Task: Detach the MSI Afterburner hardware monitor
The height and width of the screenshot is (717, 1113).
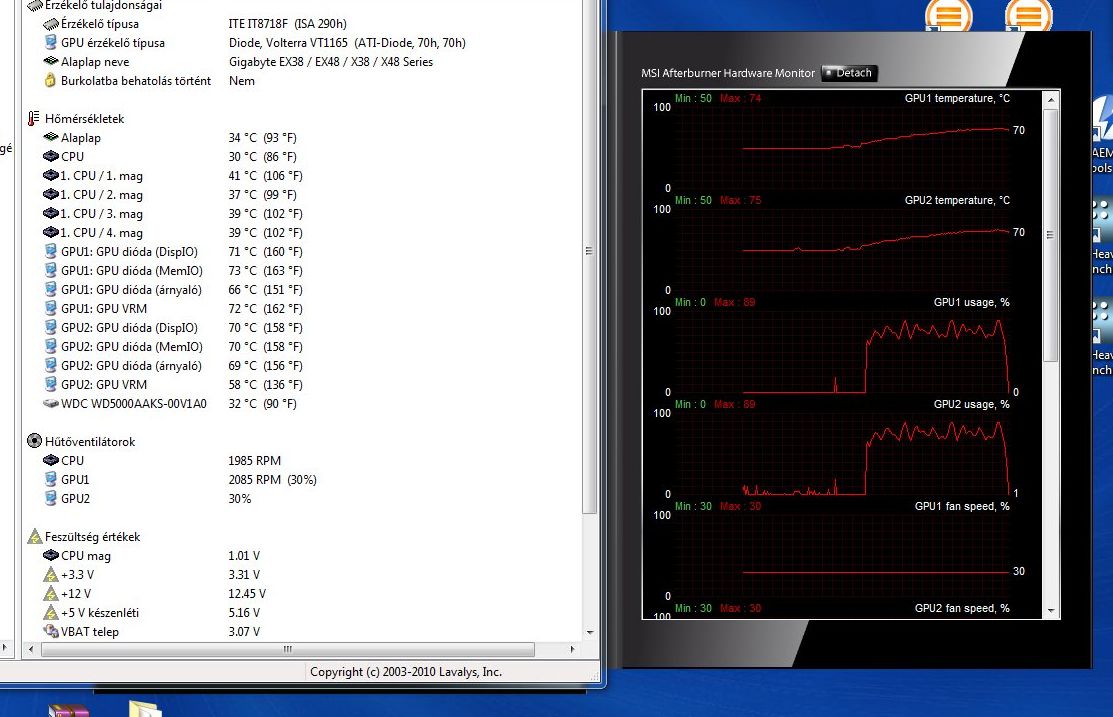Action: [850, 73]
